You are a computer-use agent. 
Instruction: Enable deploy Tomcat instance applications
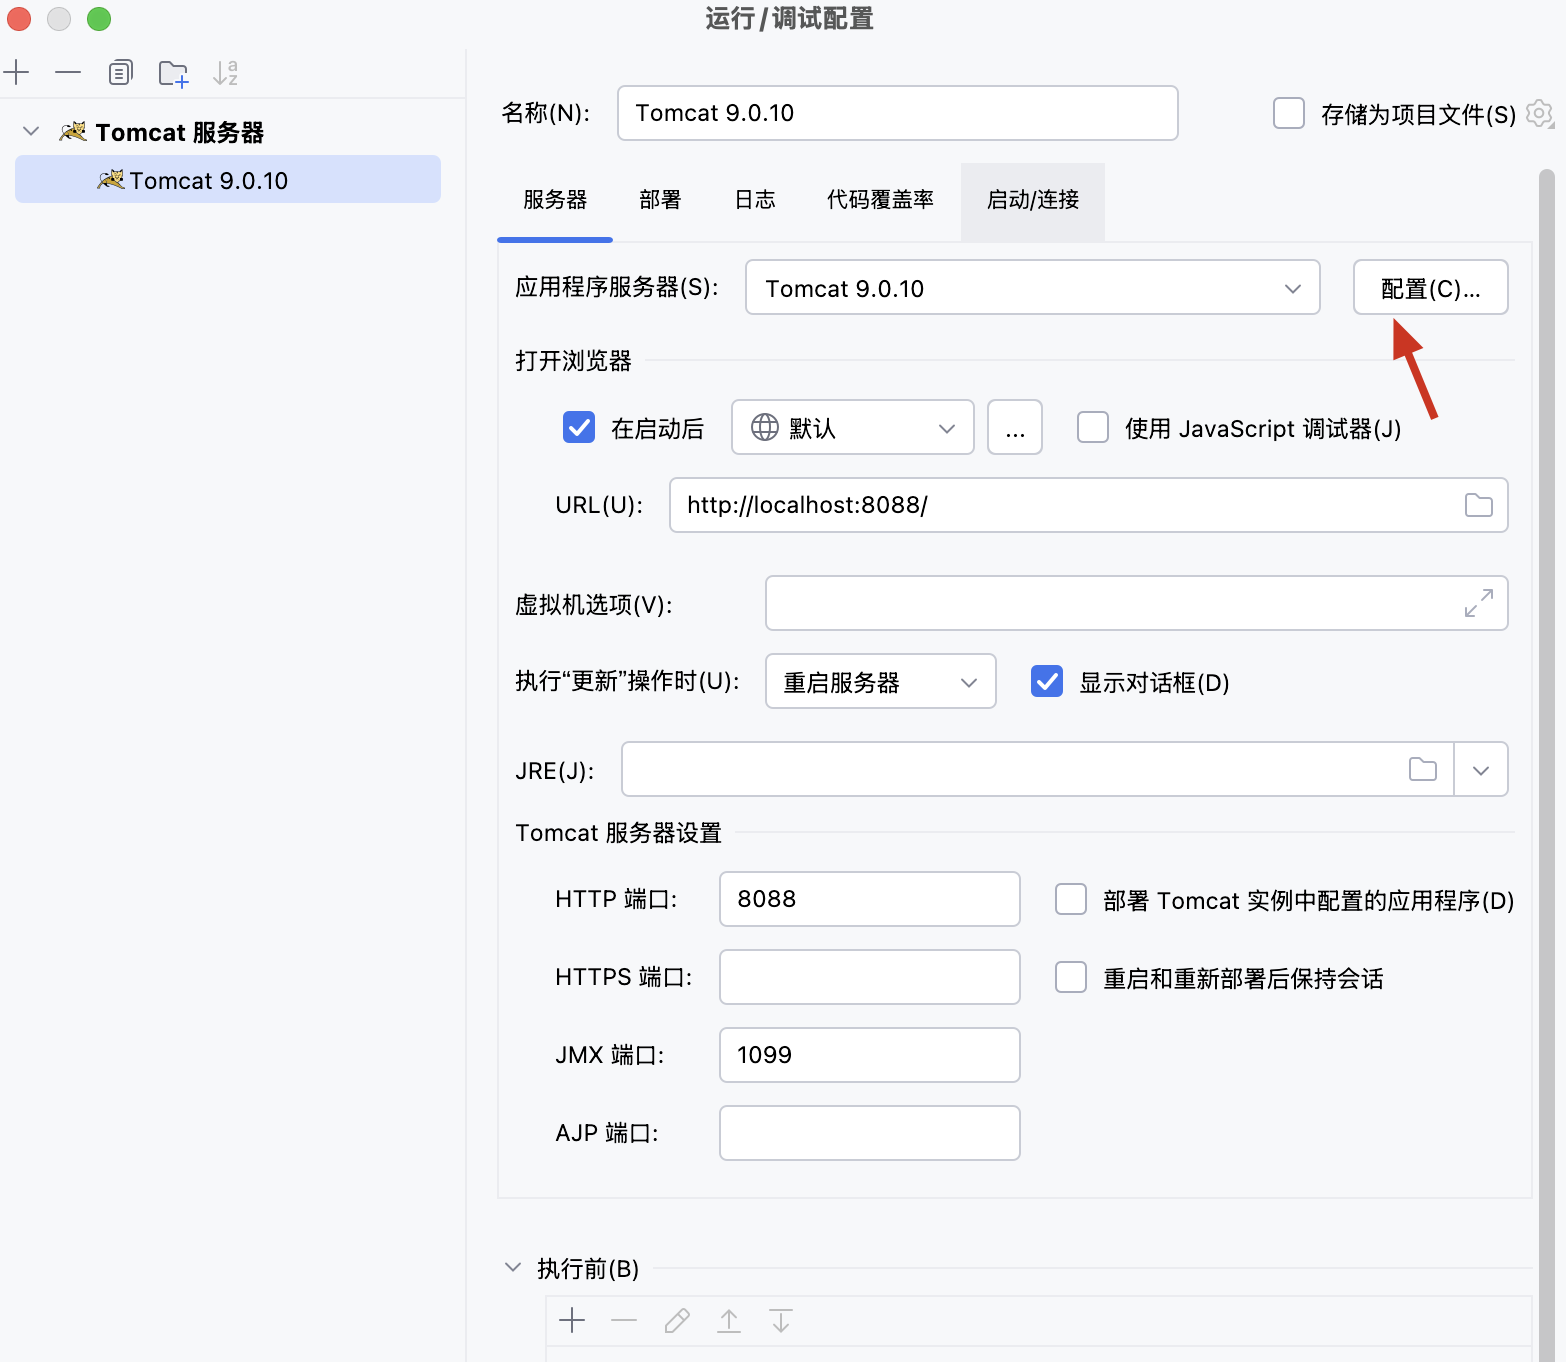1071,899
